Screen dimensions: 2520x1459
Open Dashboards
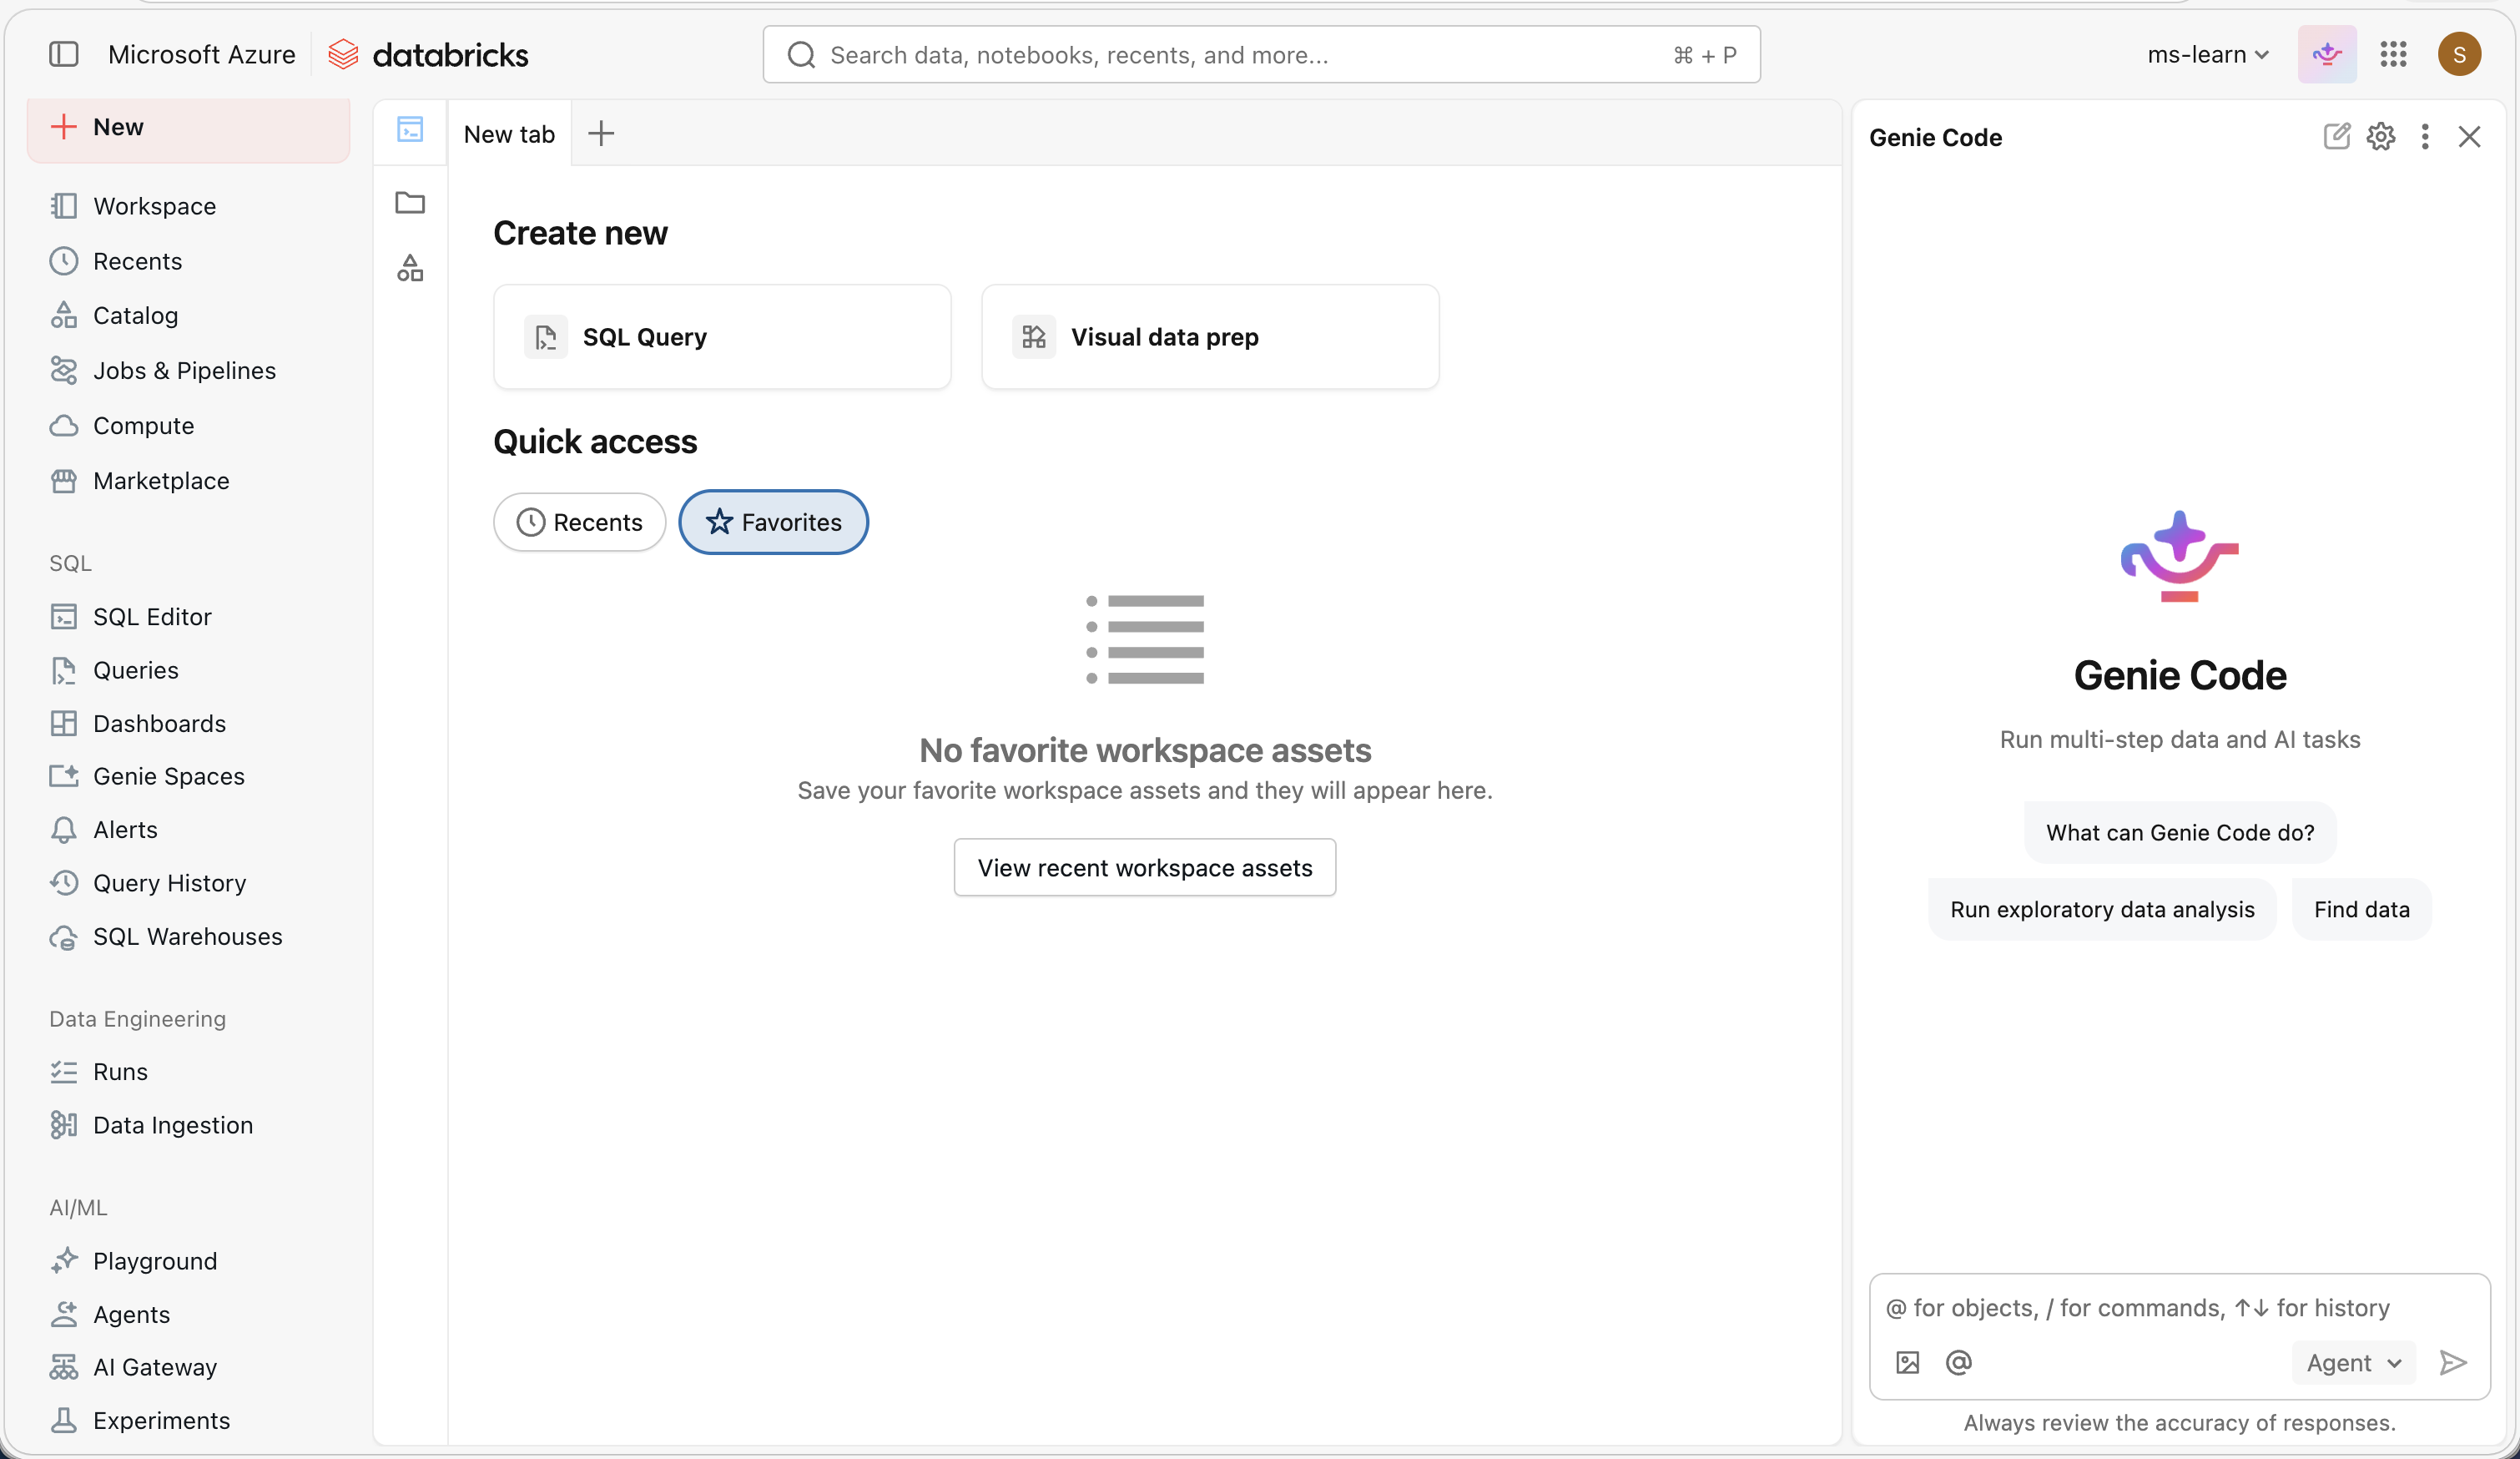188,723
